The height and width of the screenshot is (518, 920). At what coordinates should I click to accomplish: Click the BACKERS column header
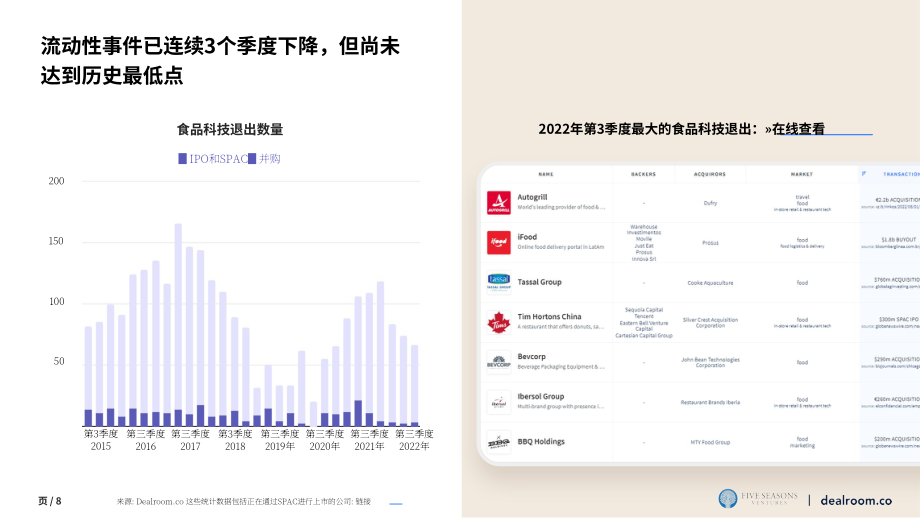(644, 174)
